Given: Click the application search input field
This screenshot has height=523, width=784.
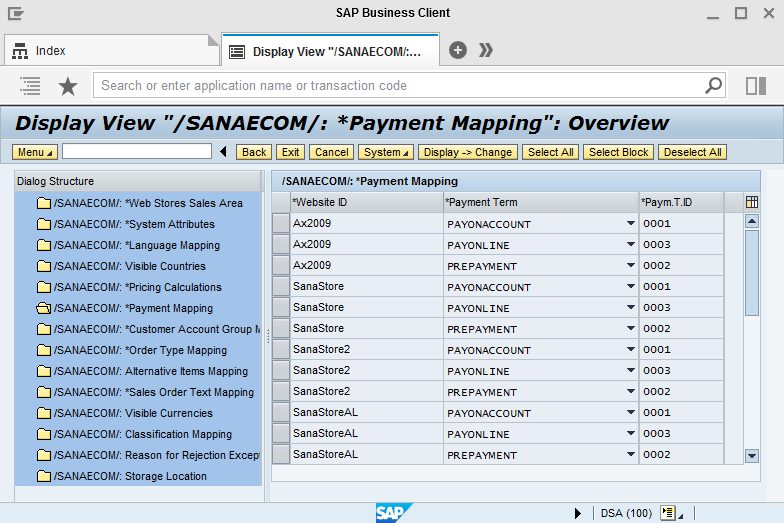Looking at the screenshot, I should pos(400,86).
